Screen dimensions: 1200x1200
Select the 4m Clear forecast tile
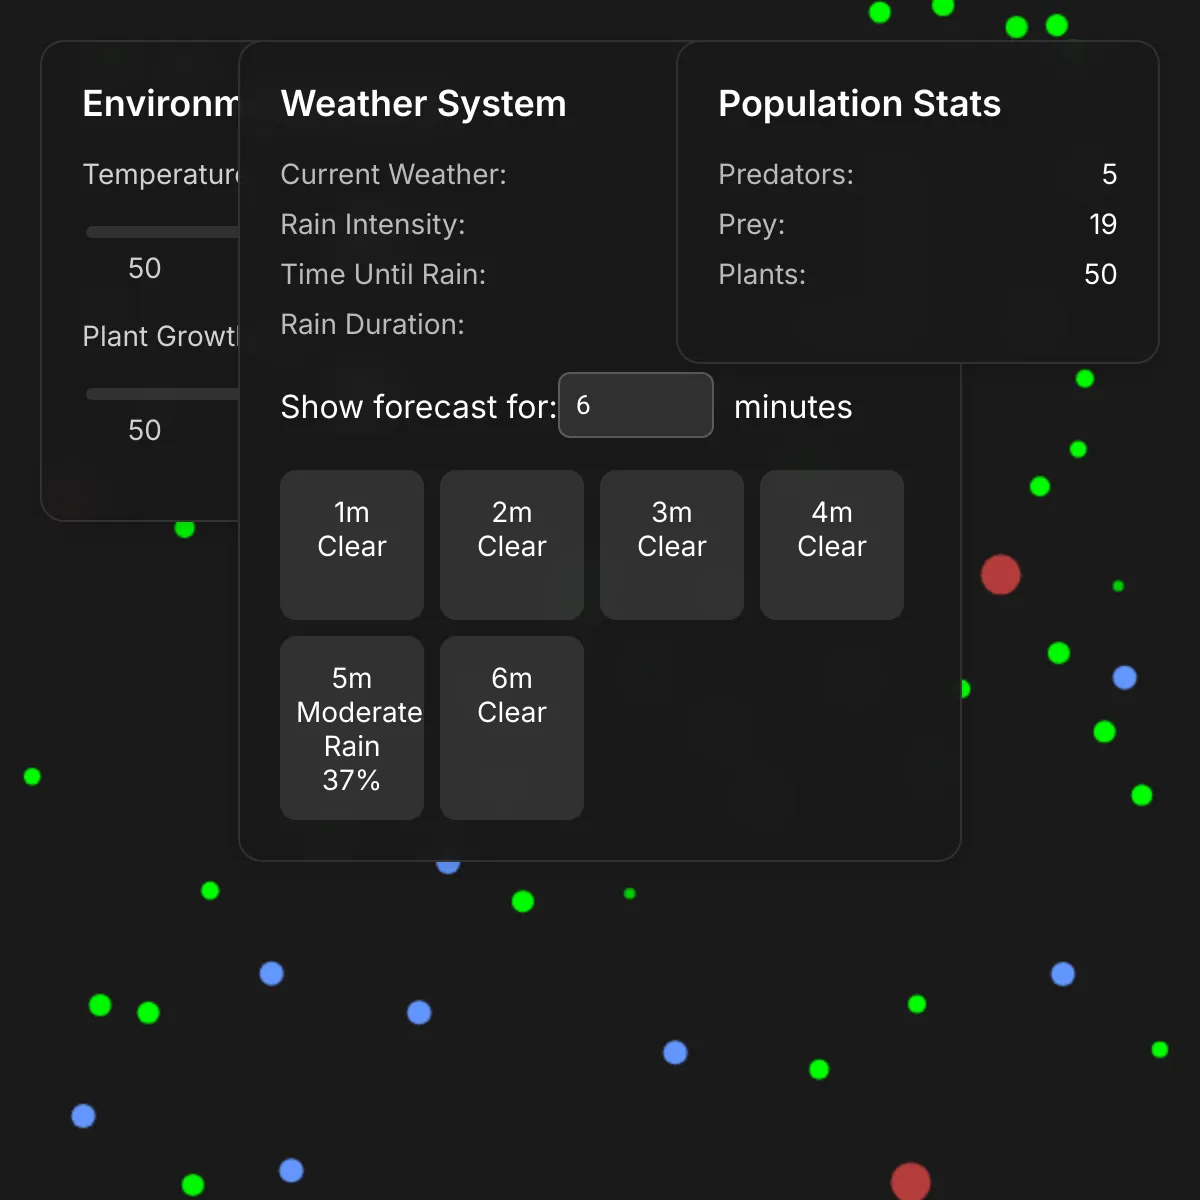[x=832, y=545]
